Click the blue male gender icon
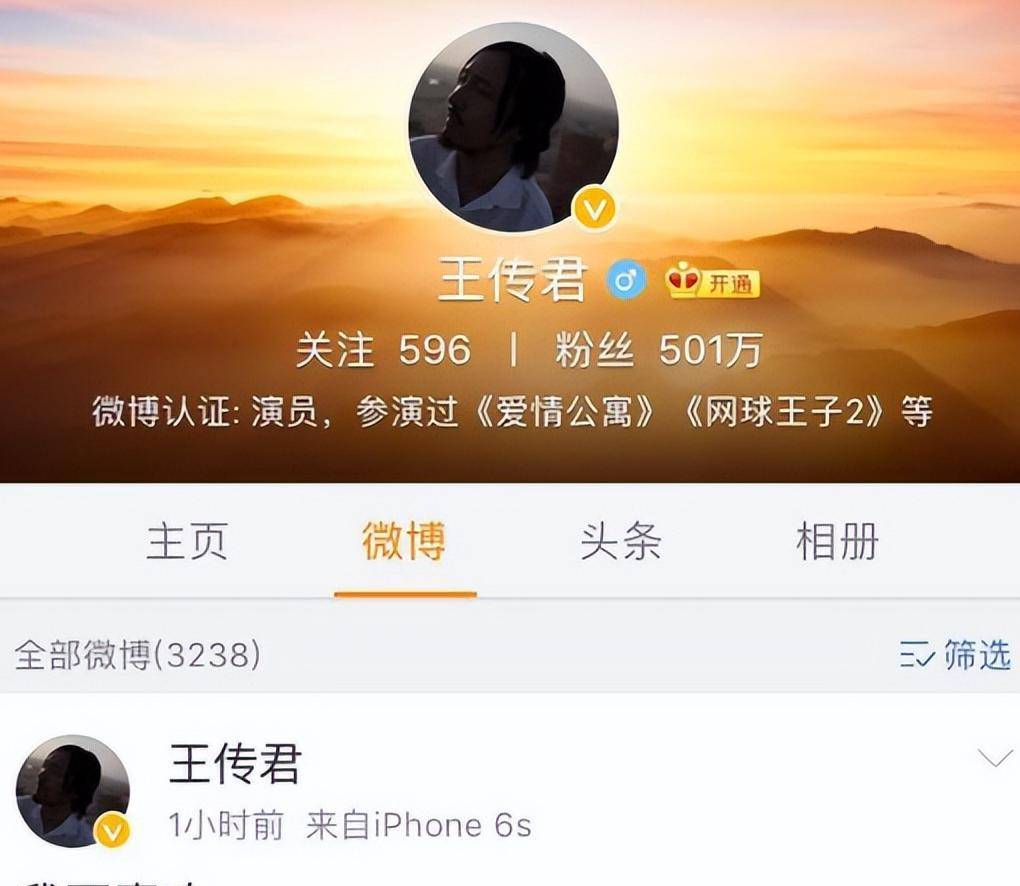This screenshot has width=1020, height=886. coord(626,280)
